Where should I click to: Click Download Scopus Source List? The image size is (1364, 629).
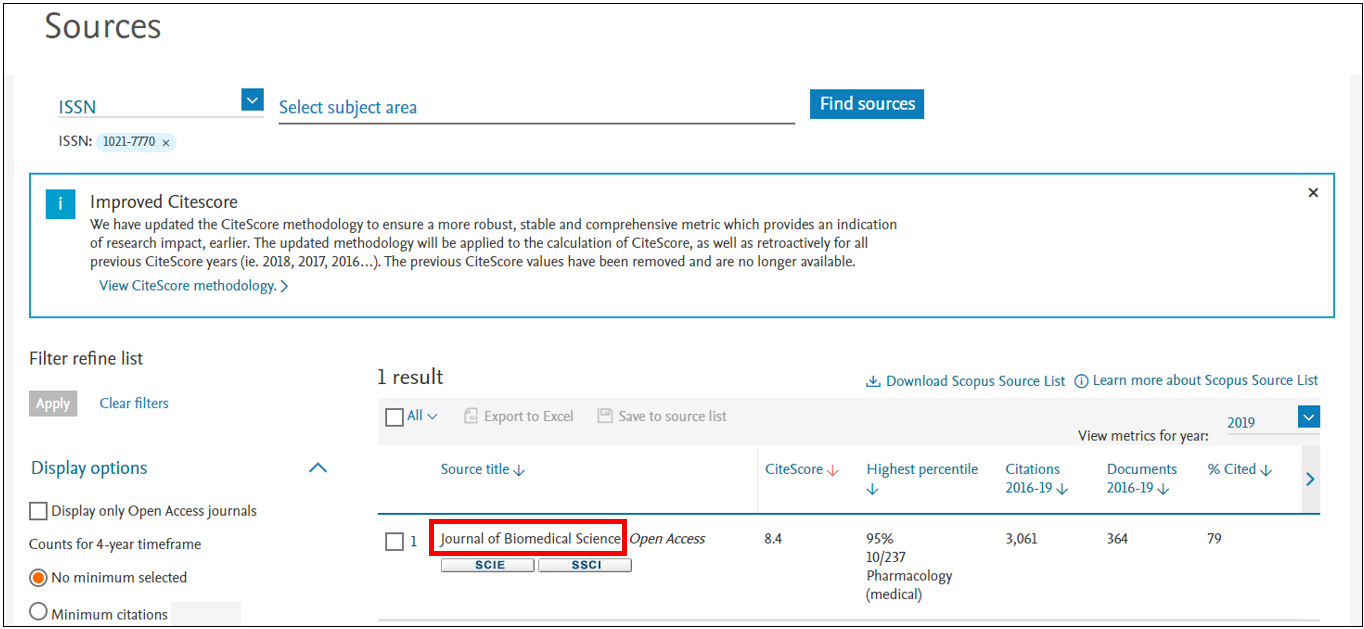click(966, 381)
